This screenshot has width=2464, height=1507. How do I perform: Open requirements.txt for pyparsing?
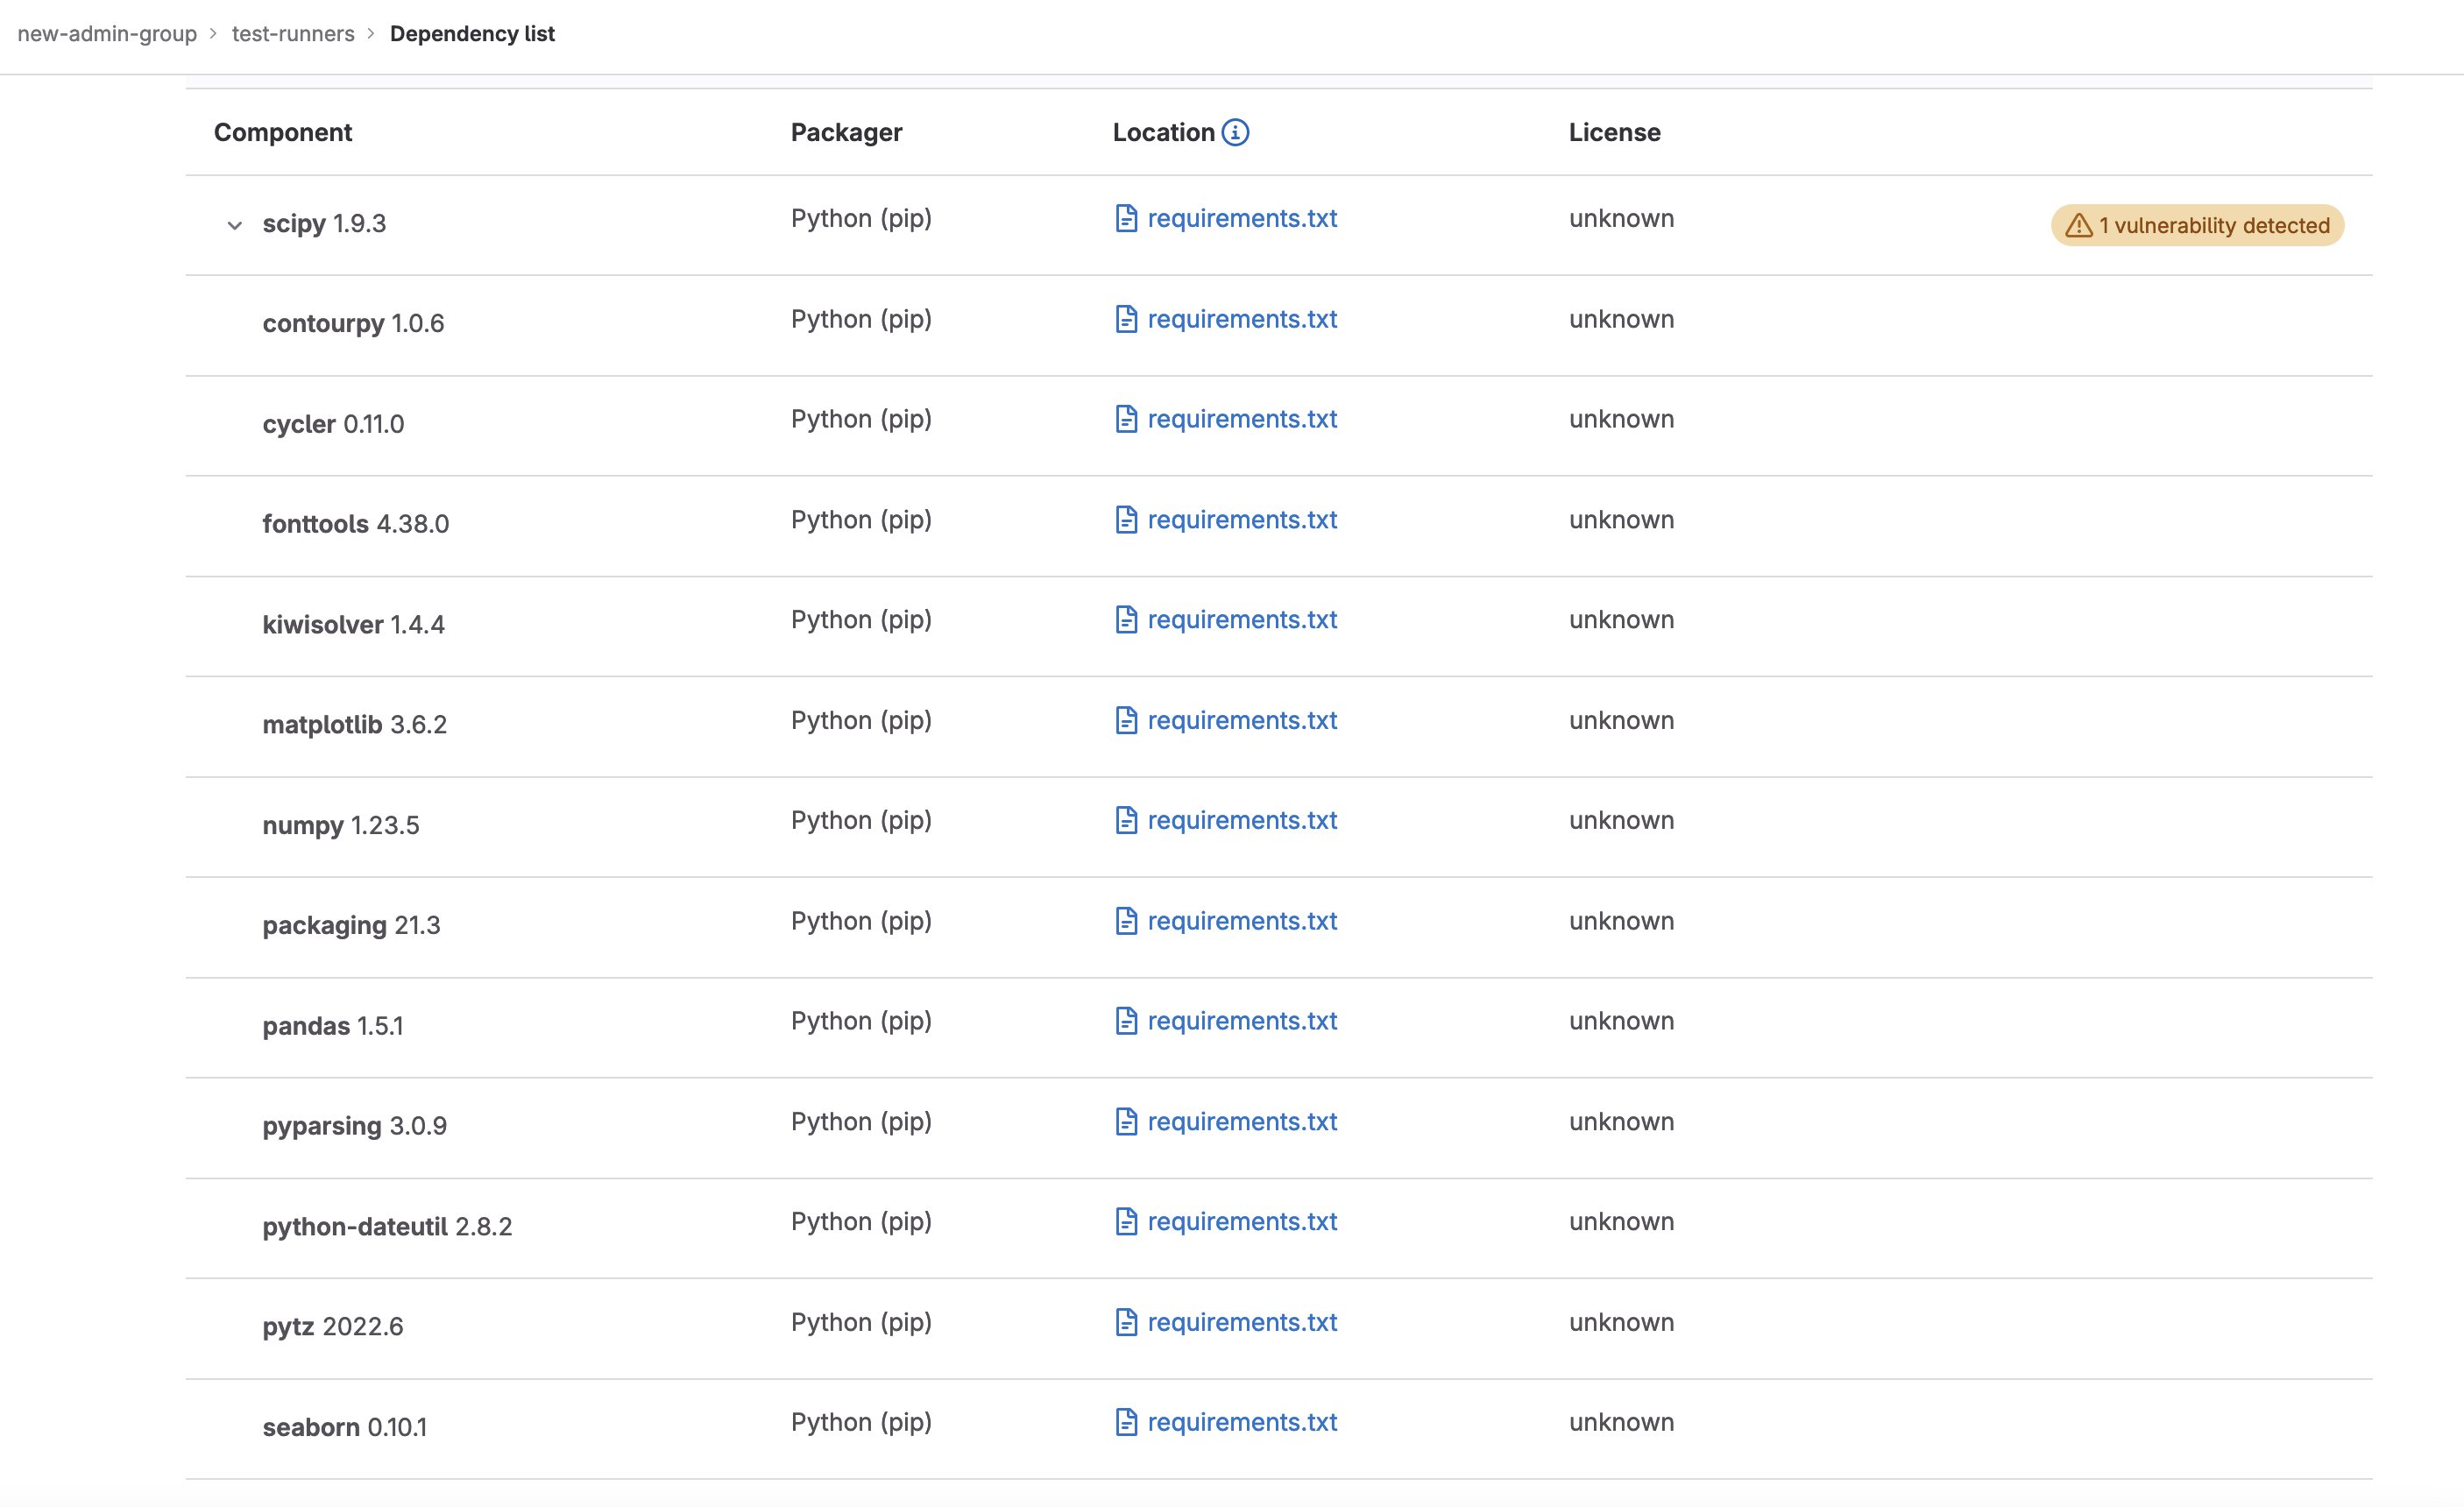1241,1122
